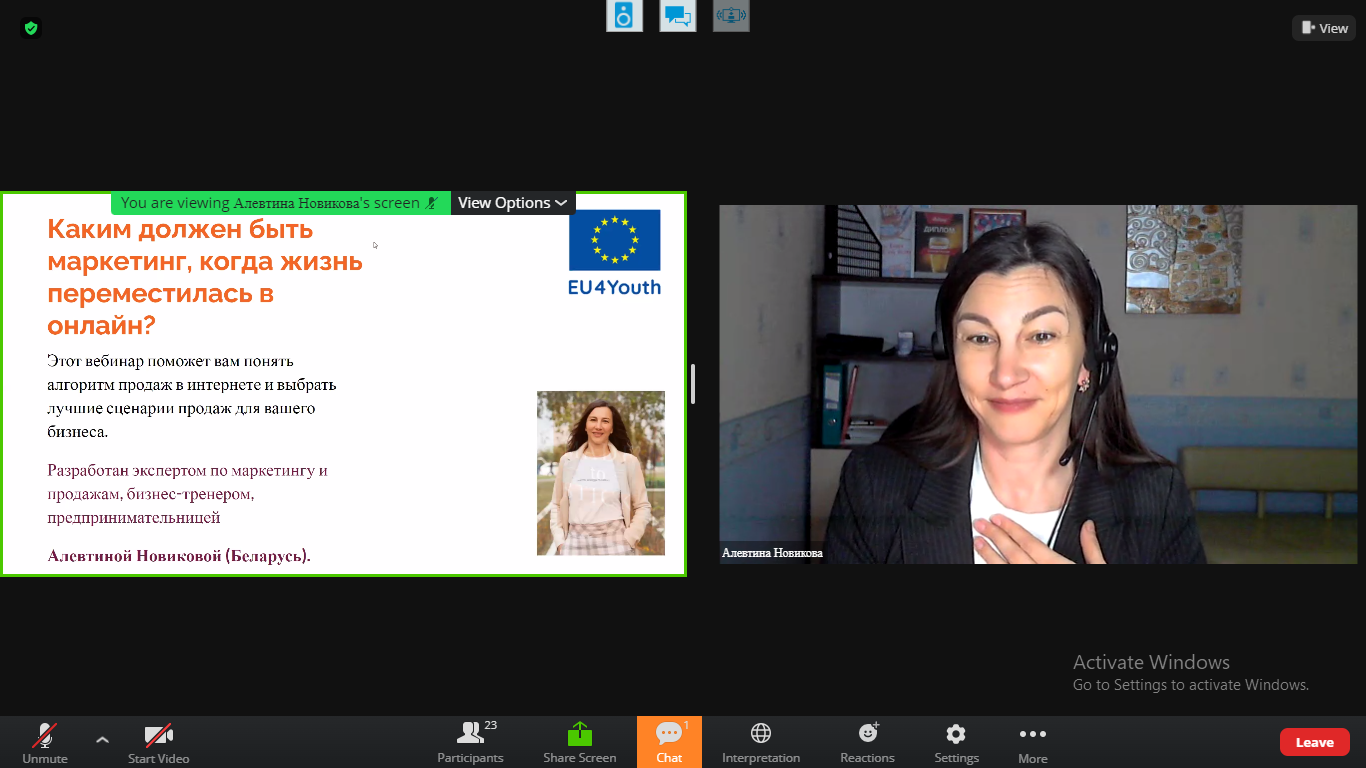Open the View layout menu
Image resolution: width=1366 pixels, height=768 pixels.
pos(1324,28)
